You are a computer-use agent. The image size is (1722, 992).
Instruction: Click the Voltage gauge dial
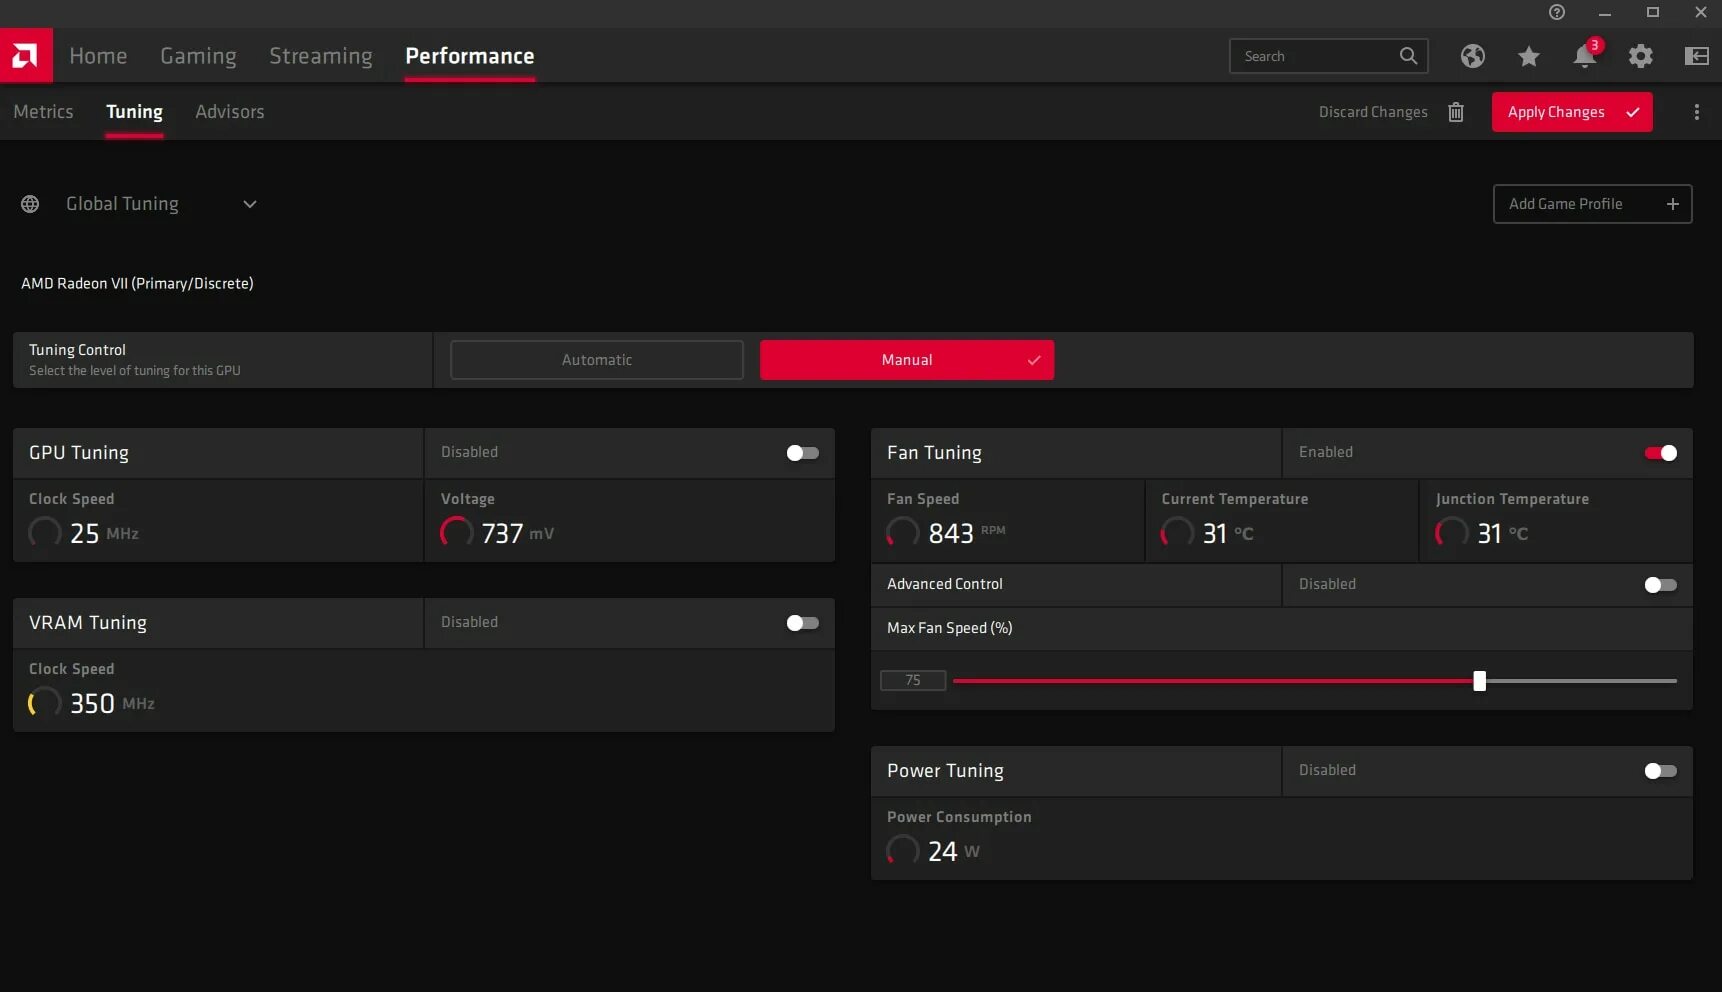pos(456,532)
